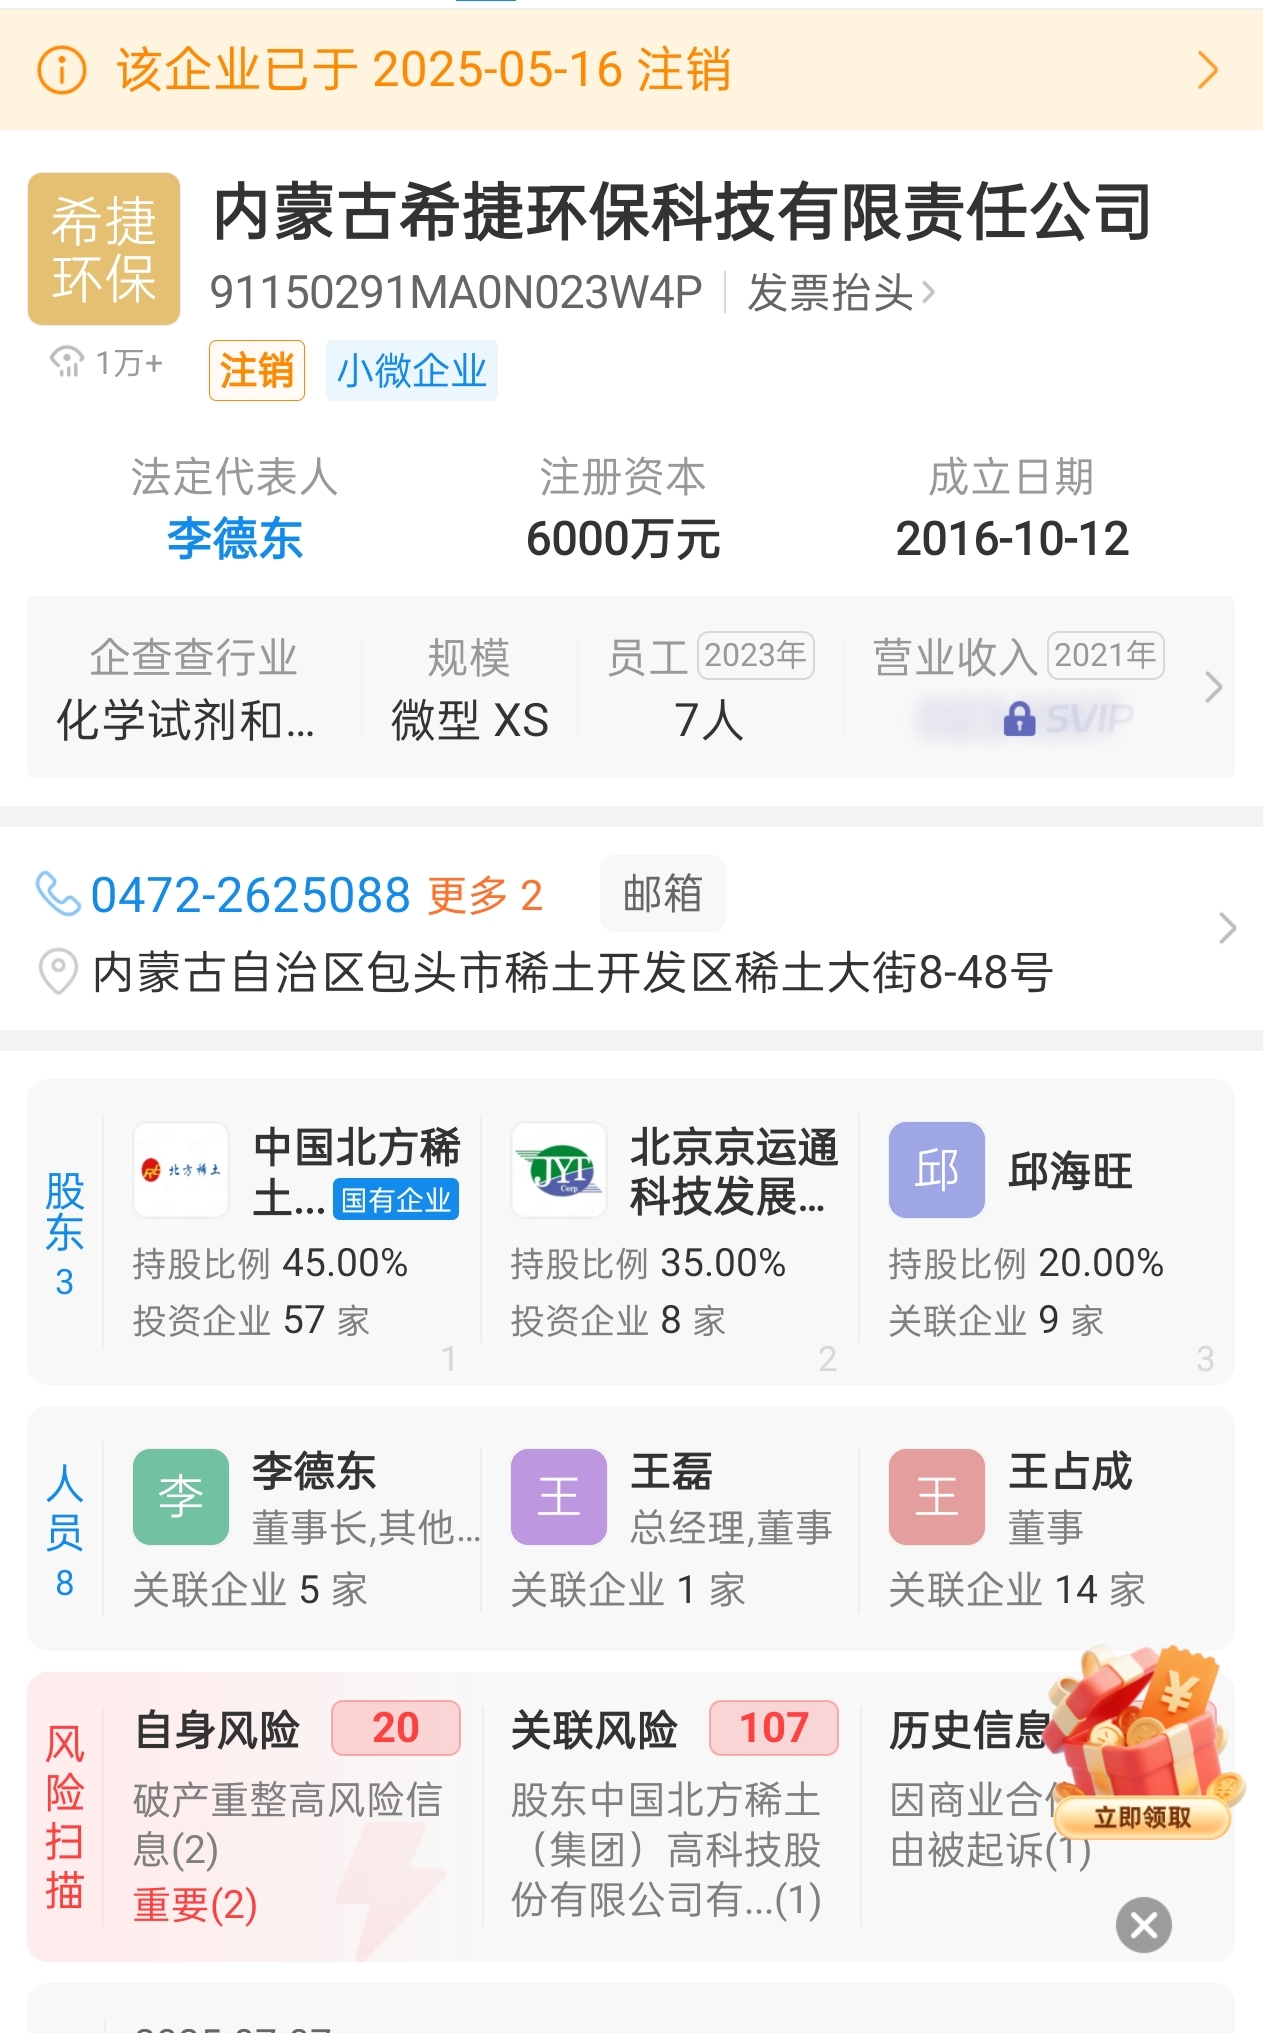Open cancellation notice banner chevron
Screen dimensions: 1263x2033
pyautogui.click(x=1208, y=70)
